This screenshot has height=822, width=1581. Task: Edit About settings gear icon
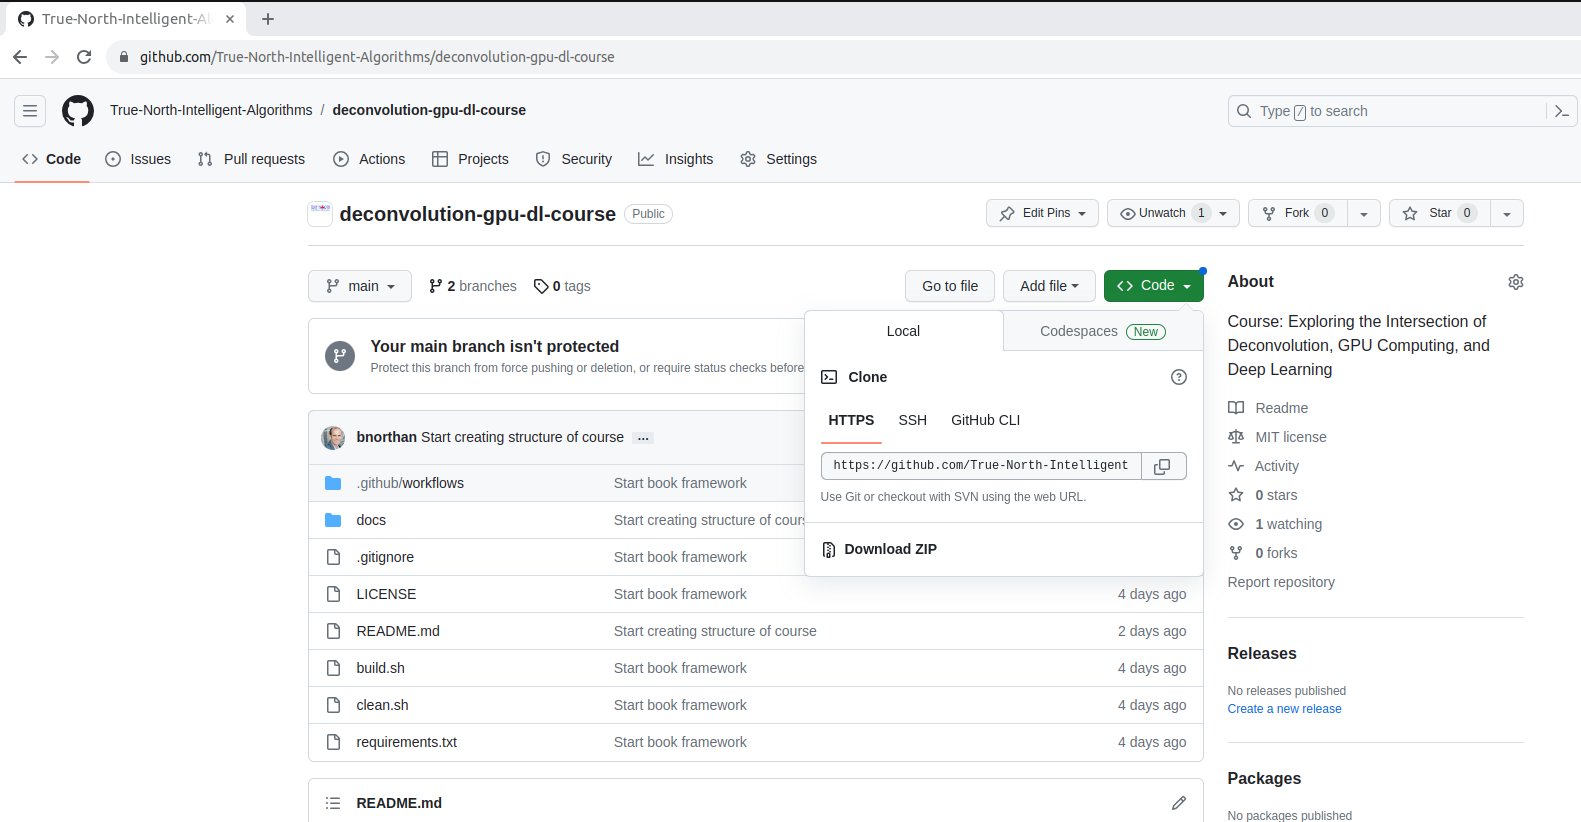[1516, 282]
